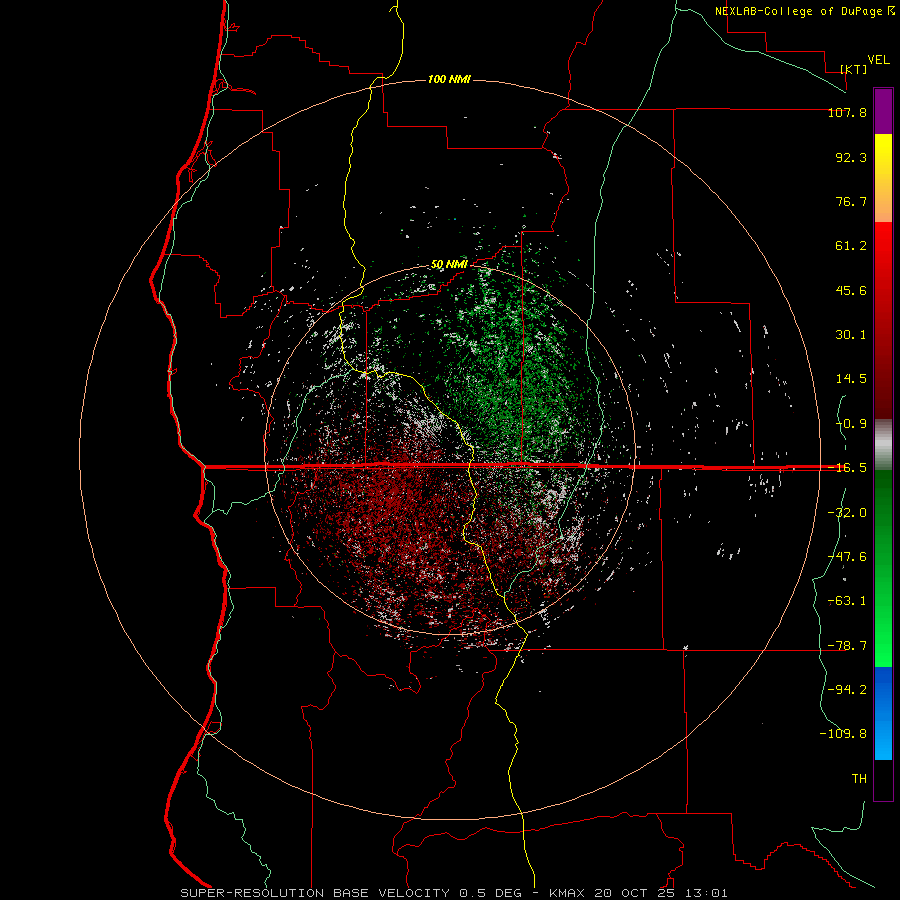Click the 92.3 velocity scale value
The width and height of the screenshot is (900, 900).
(x=851, y=157)
